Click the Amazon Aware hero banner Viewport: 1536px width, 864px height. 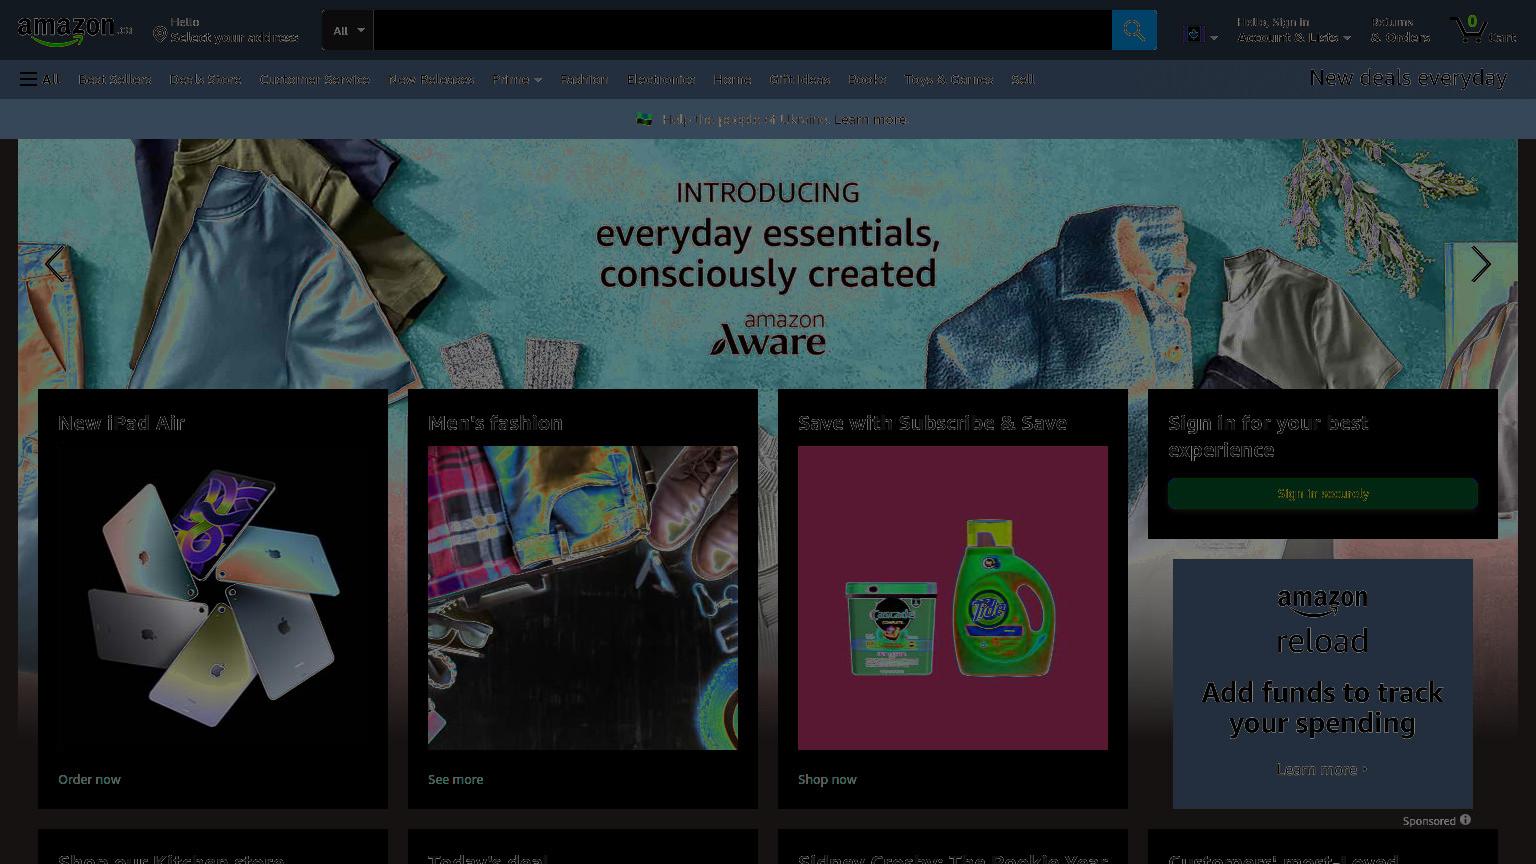[768, 264]
